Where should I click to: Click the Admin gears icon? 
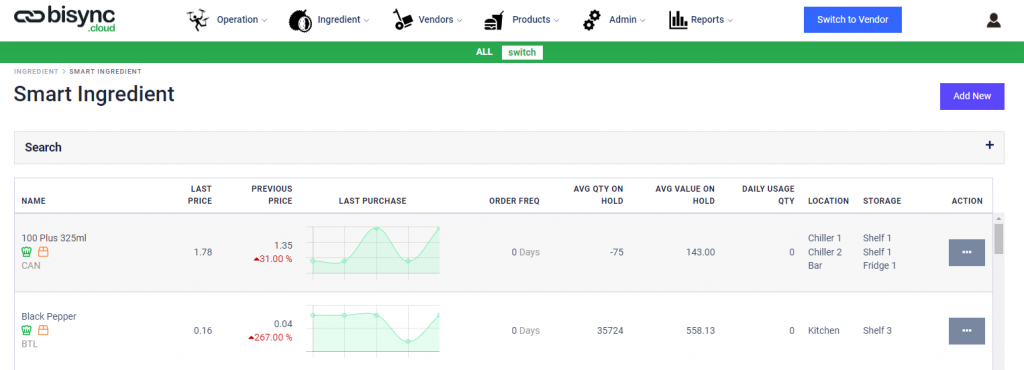point(592,20)
